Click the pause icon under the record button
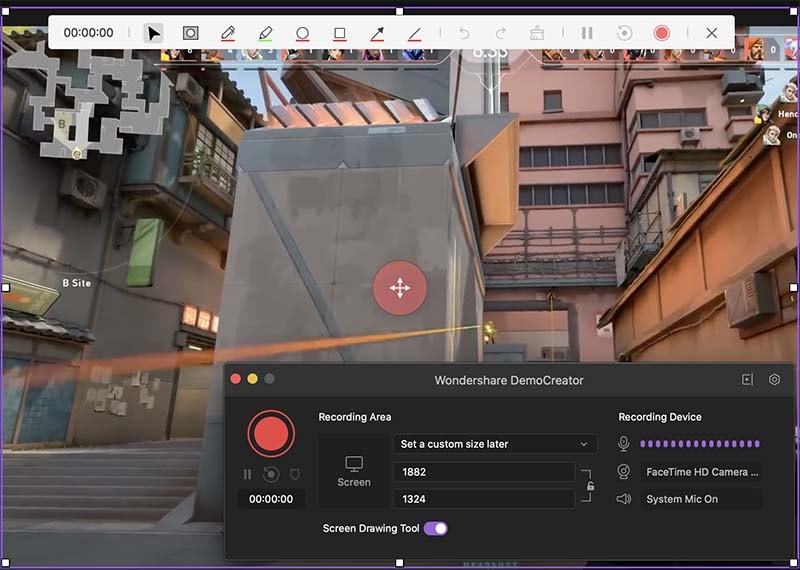The height and width of the screenshot is (570, 800). [x=247, y=475]
